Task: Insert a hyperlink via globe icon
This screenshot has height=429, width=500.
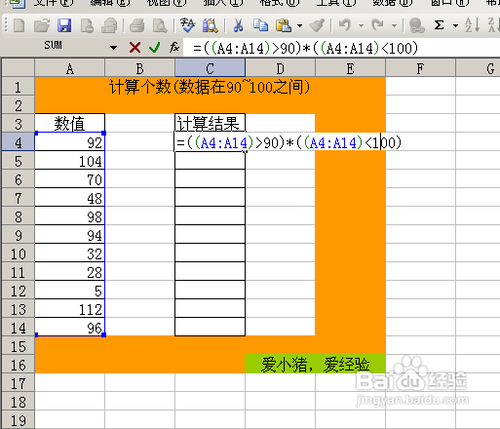Action: [x=416, y=26]
